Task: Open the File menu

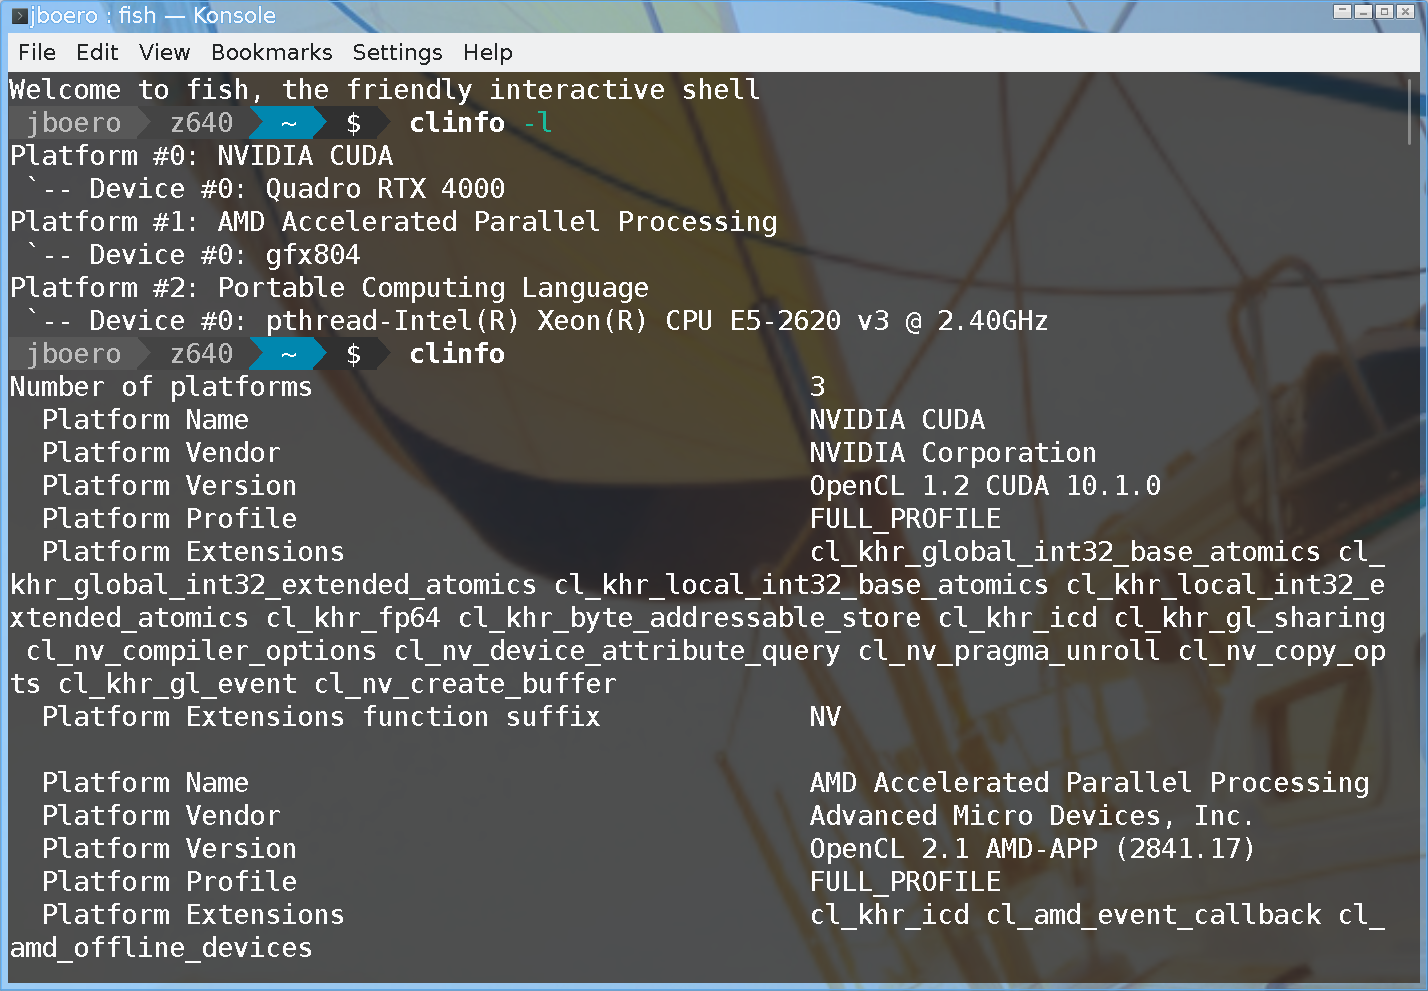Action: (37, 52)
